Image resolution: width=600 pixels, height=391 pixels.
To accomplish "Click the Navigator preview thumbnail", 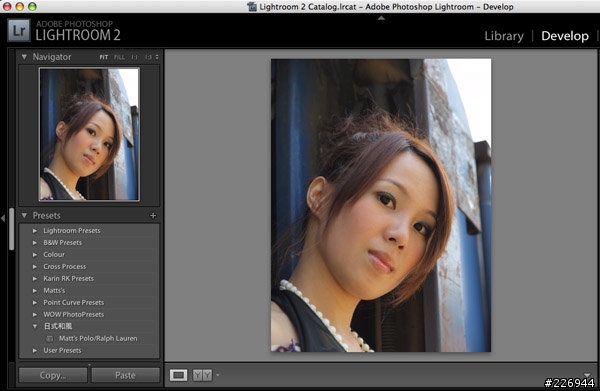I will pos(89,134).
